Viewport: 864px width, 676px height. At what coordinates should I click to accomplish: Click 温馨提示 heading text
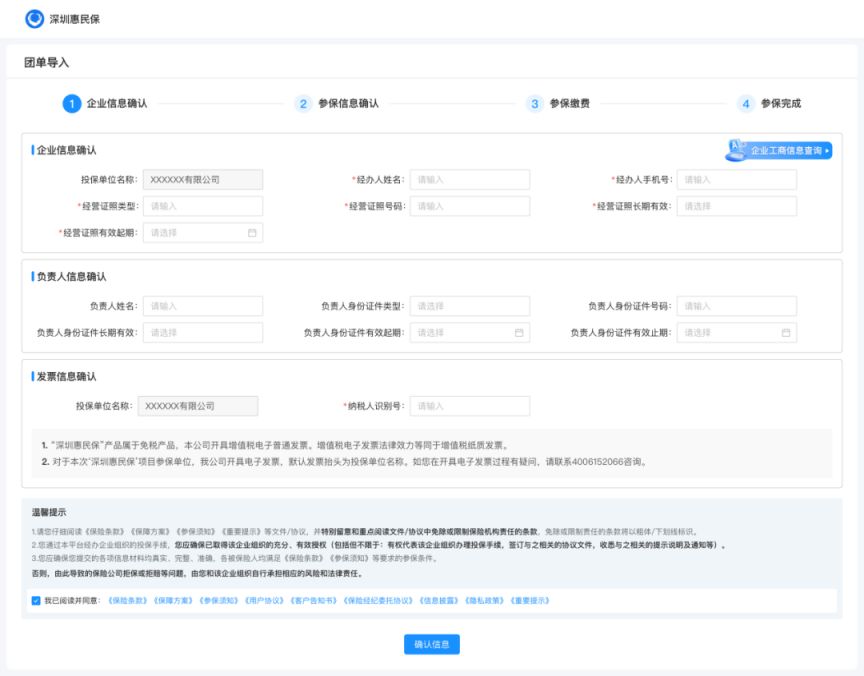click(x=49, y=512)
